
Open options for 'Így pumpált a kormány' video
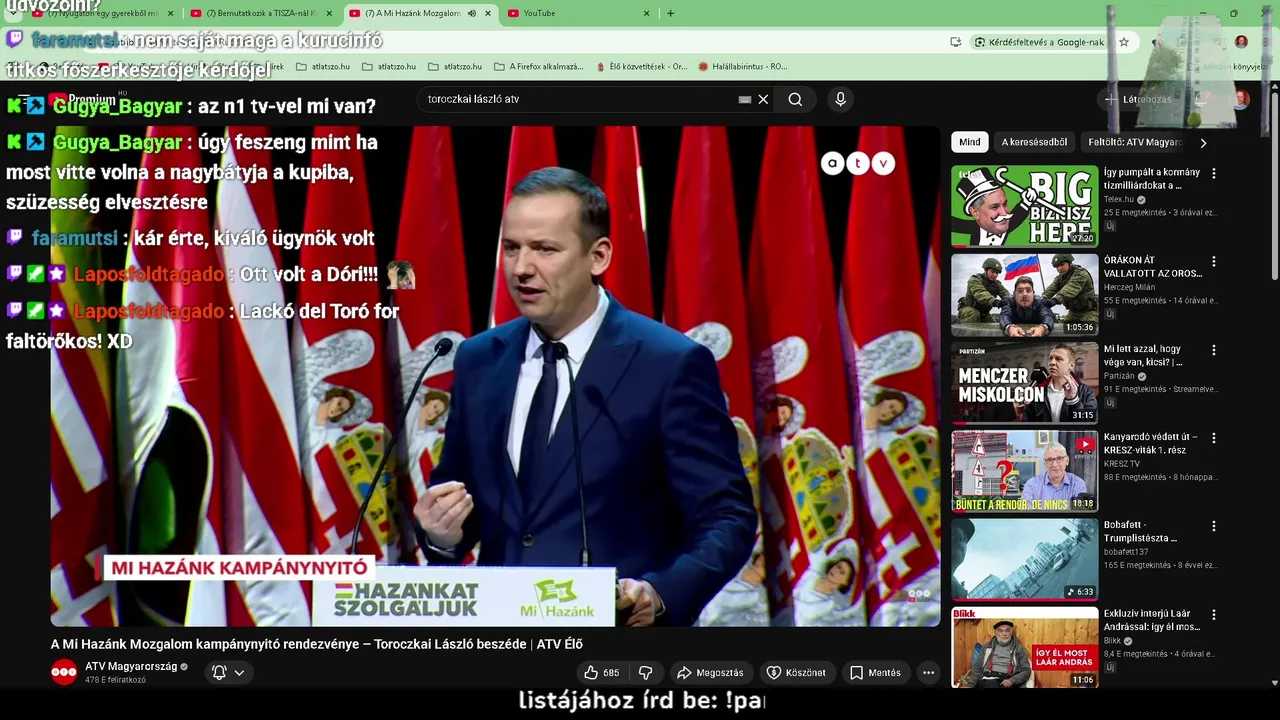(1214, 173)
